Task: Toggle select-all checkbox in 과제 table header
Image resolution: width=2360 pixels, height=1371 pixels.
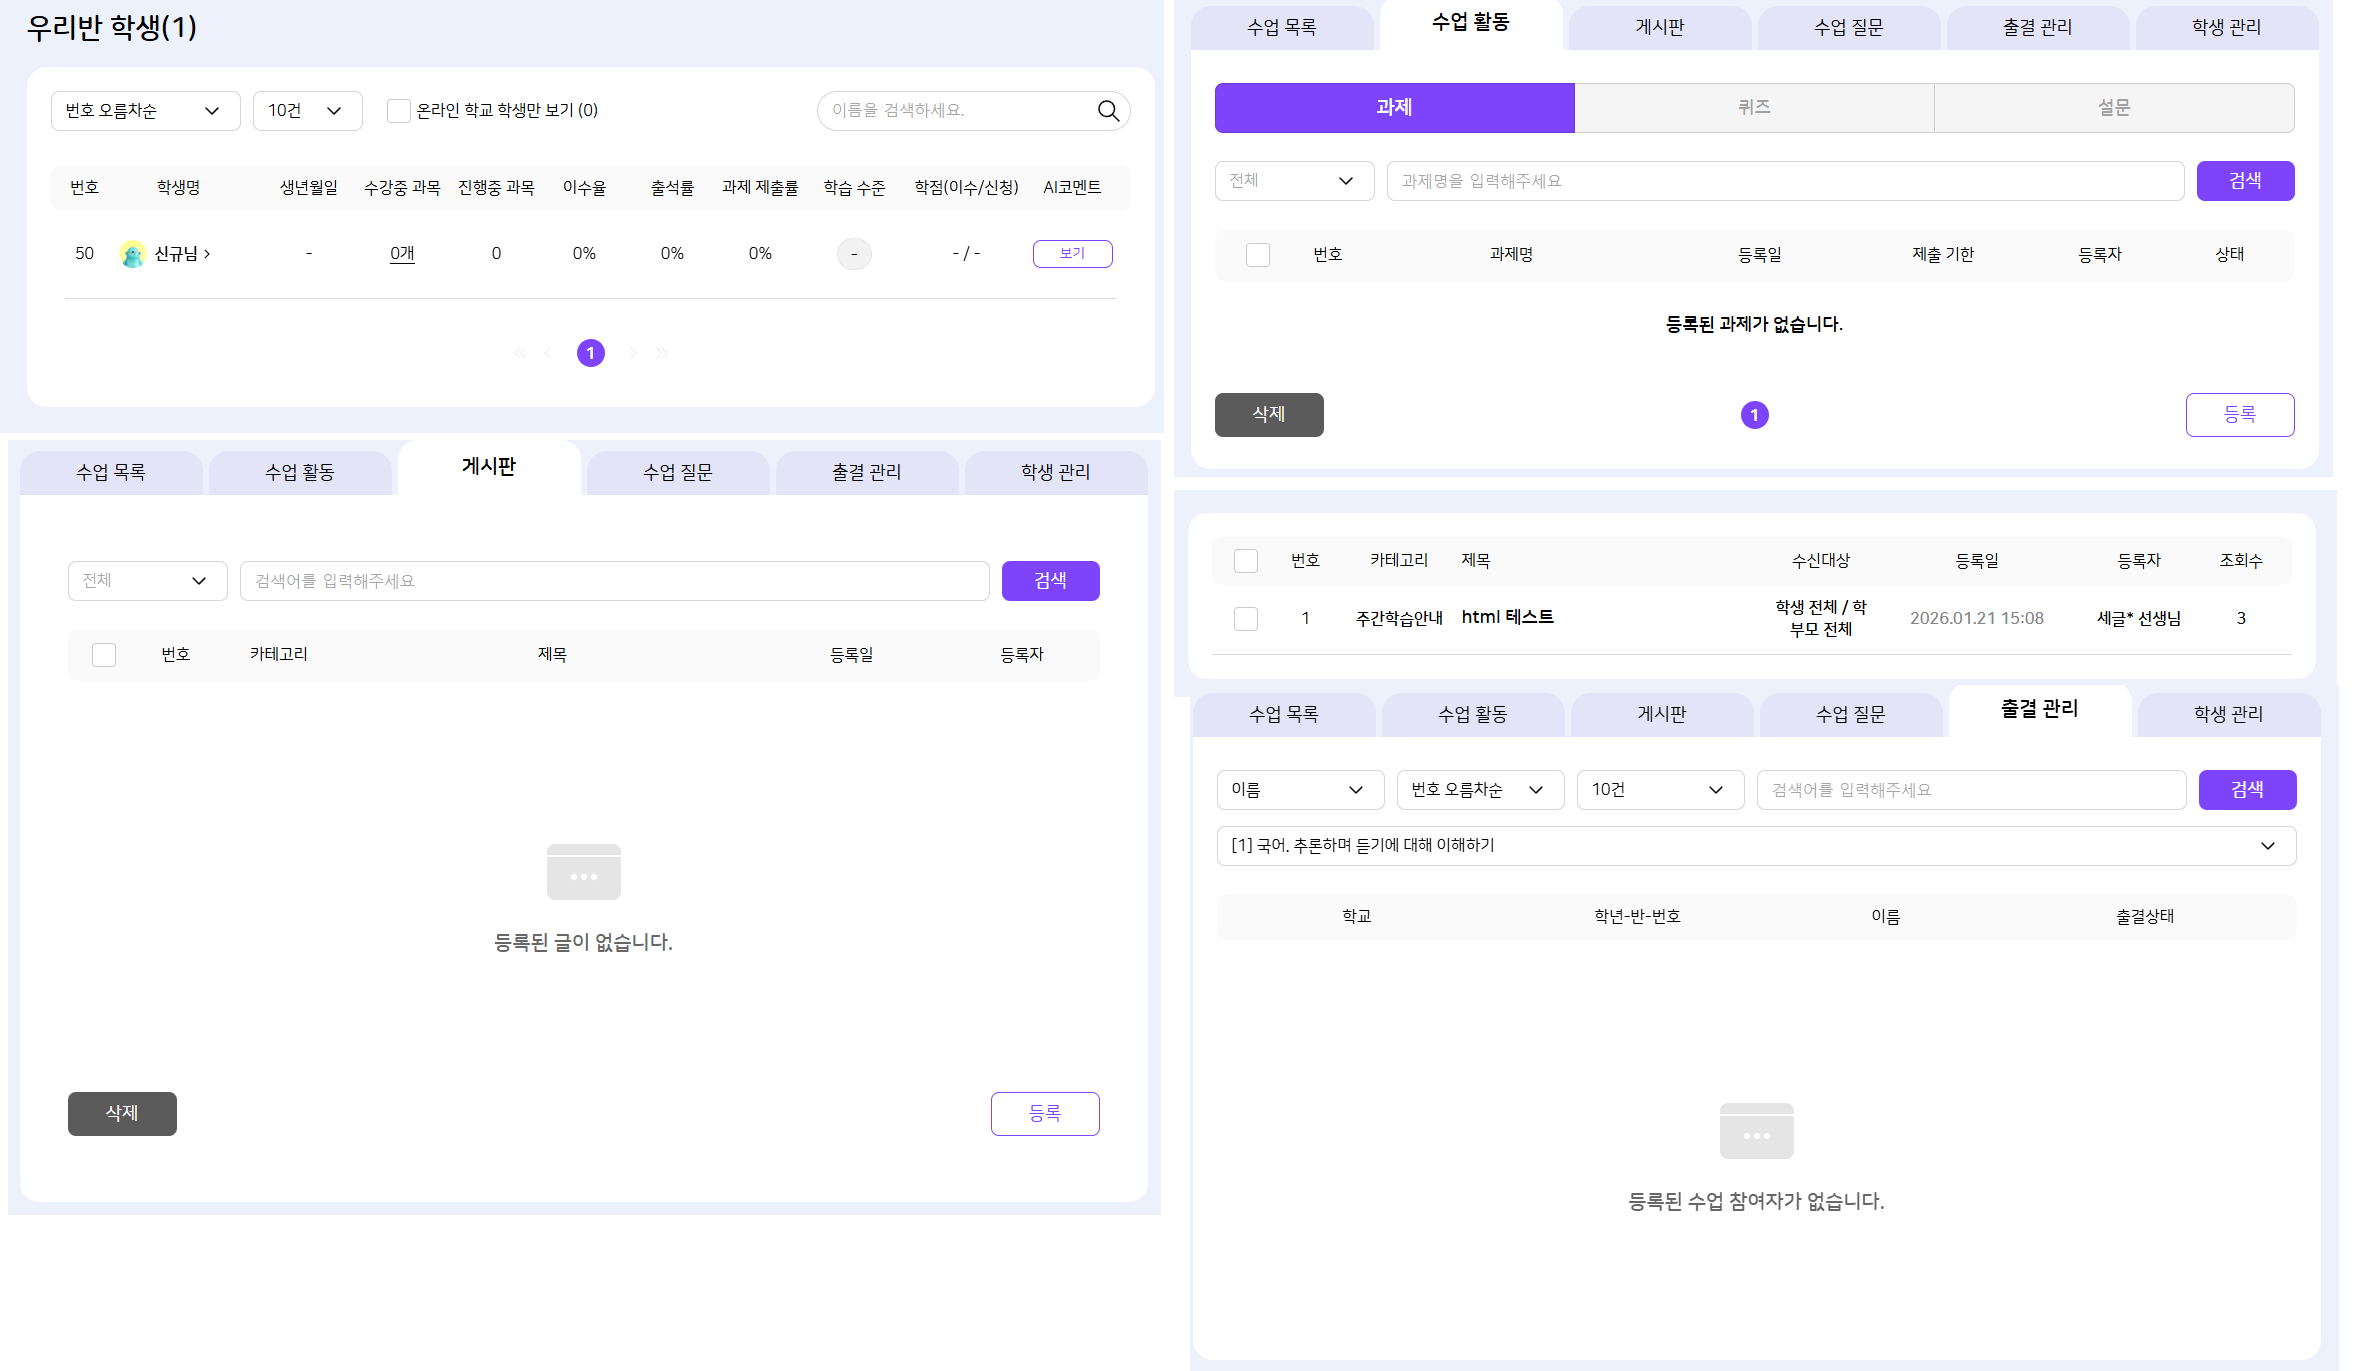Action: (1257, 255)
